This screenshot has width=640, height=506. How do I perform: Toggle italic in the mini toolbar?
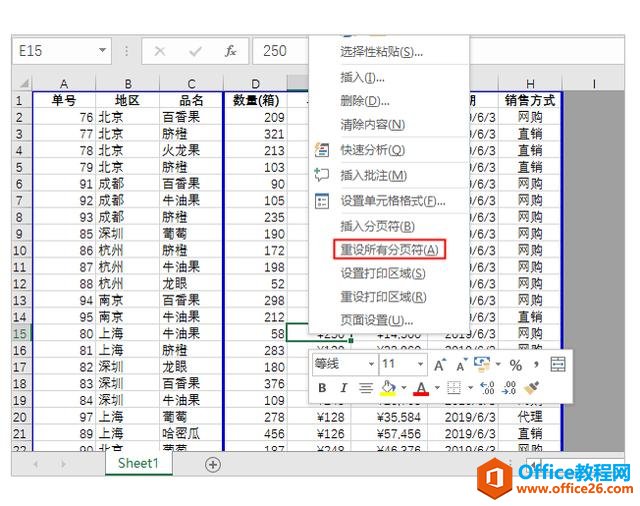(x=344, y=388)
